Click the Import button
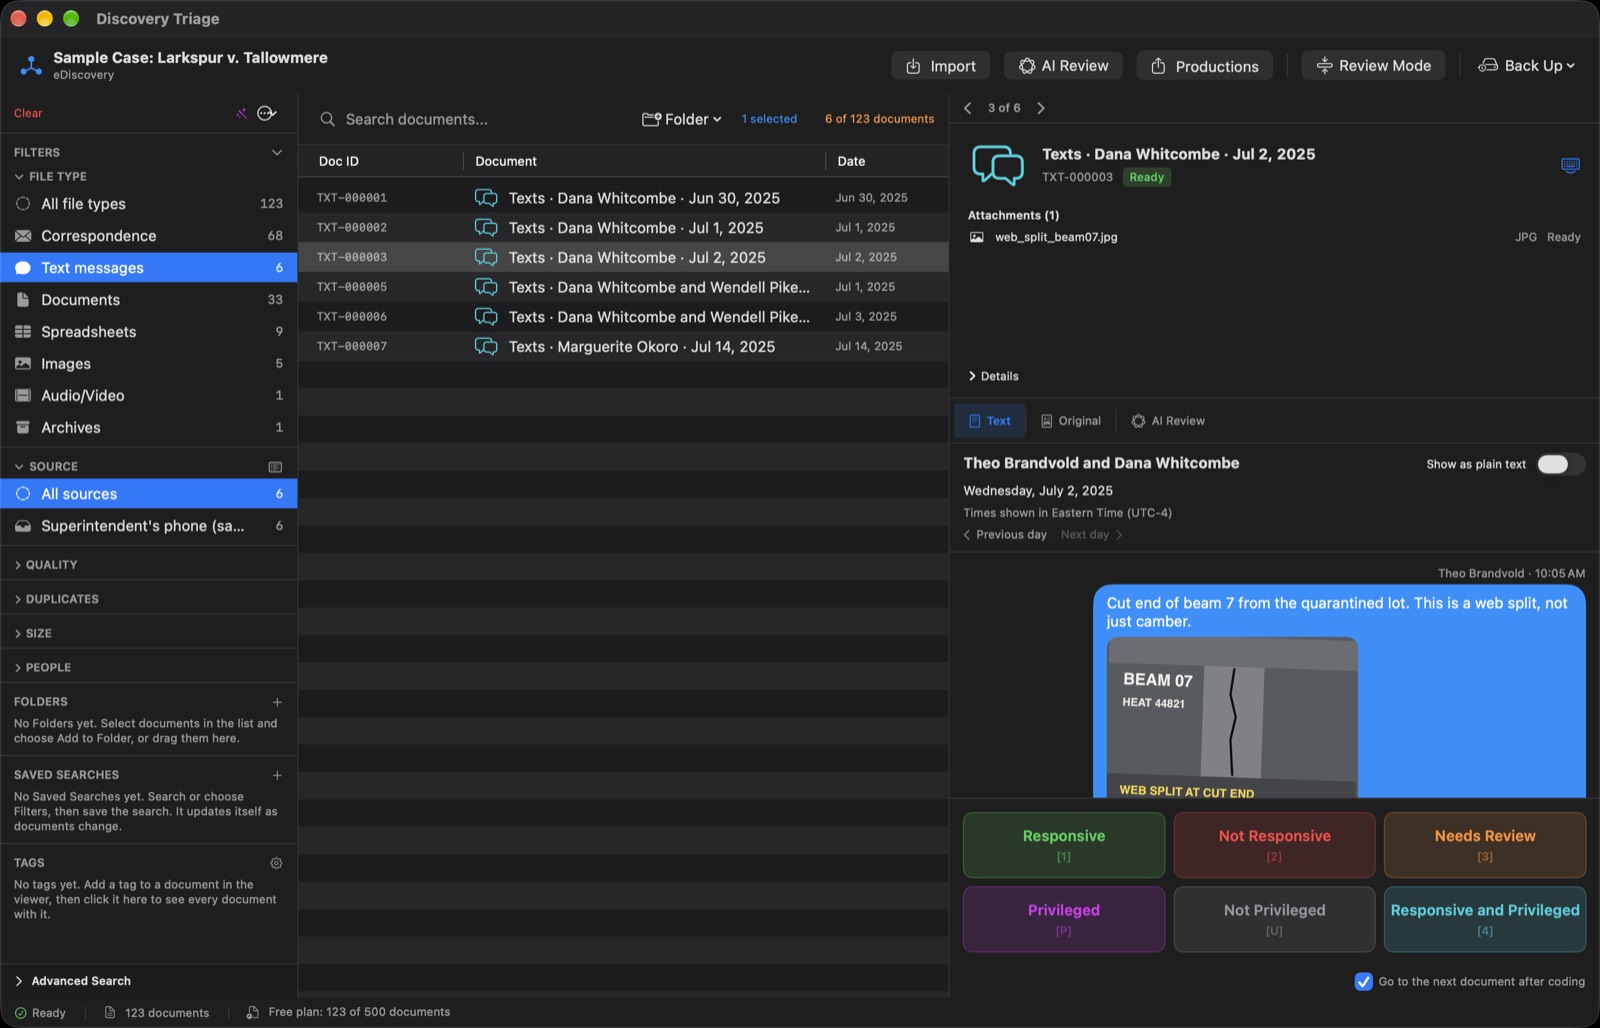Screen dimensions: 1600x1028 (x=941, y=66)
